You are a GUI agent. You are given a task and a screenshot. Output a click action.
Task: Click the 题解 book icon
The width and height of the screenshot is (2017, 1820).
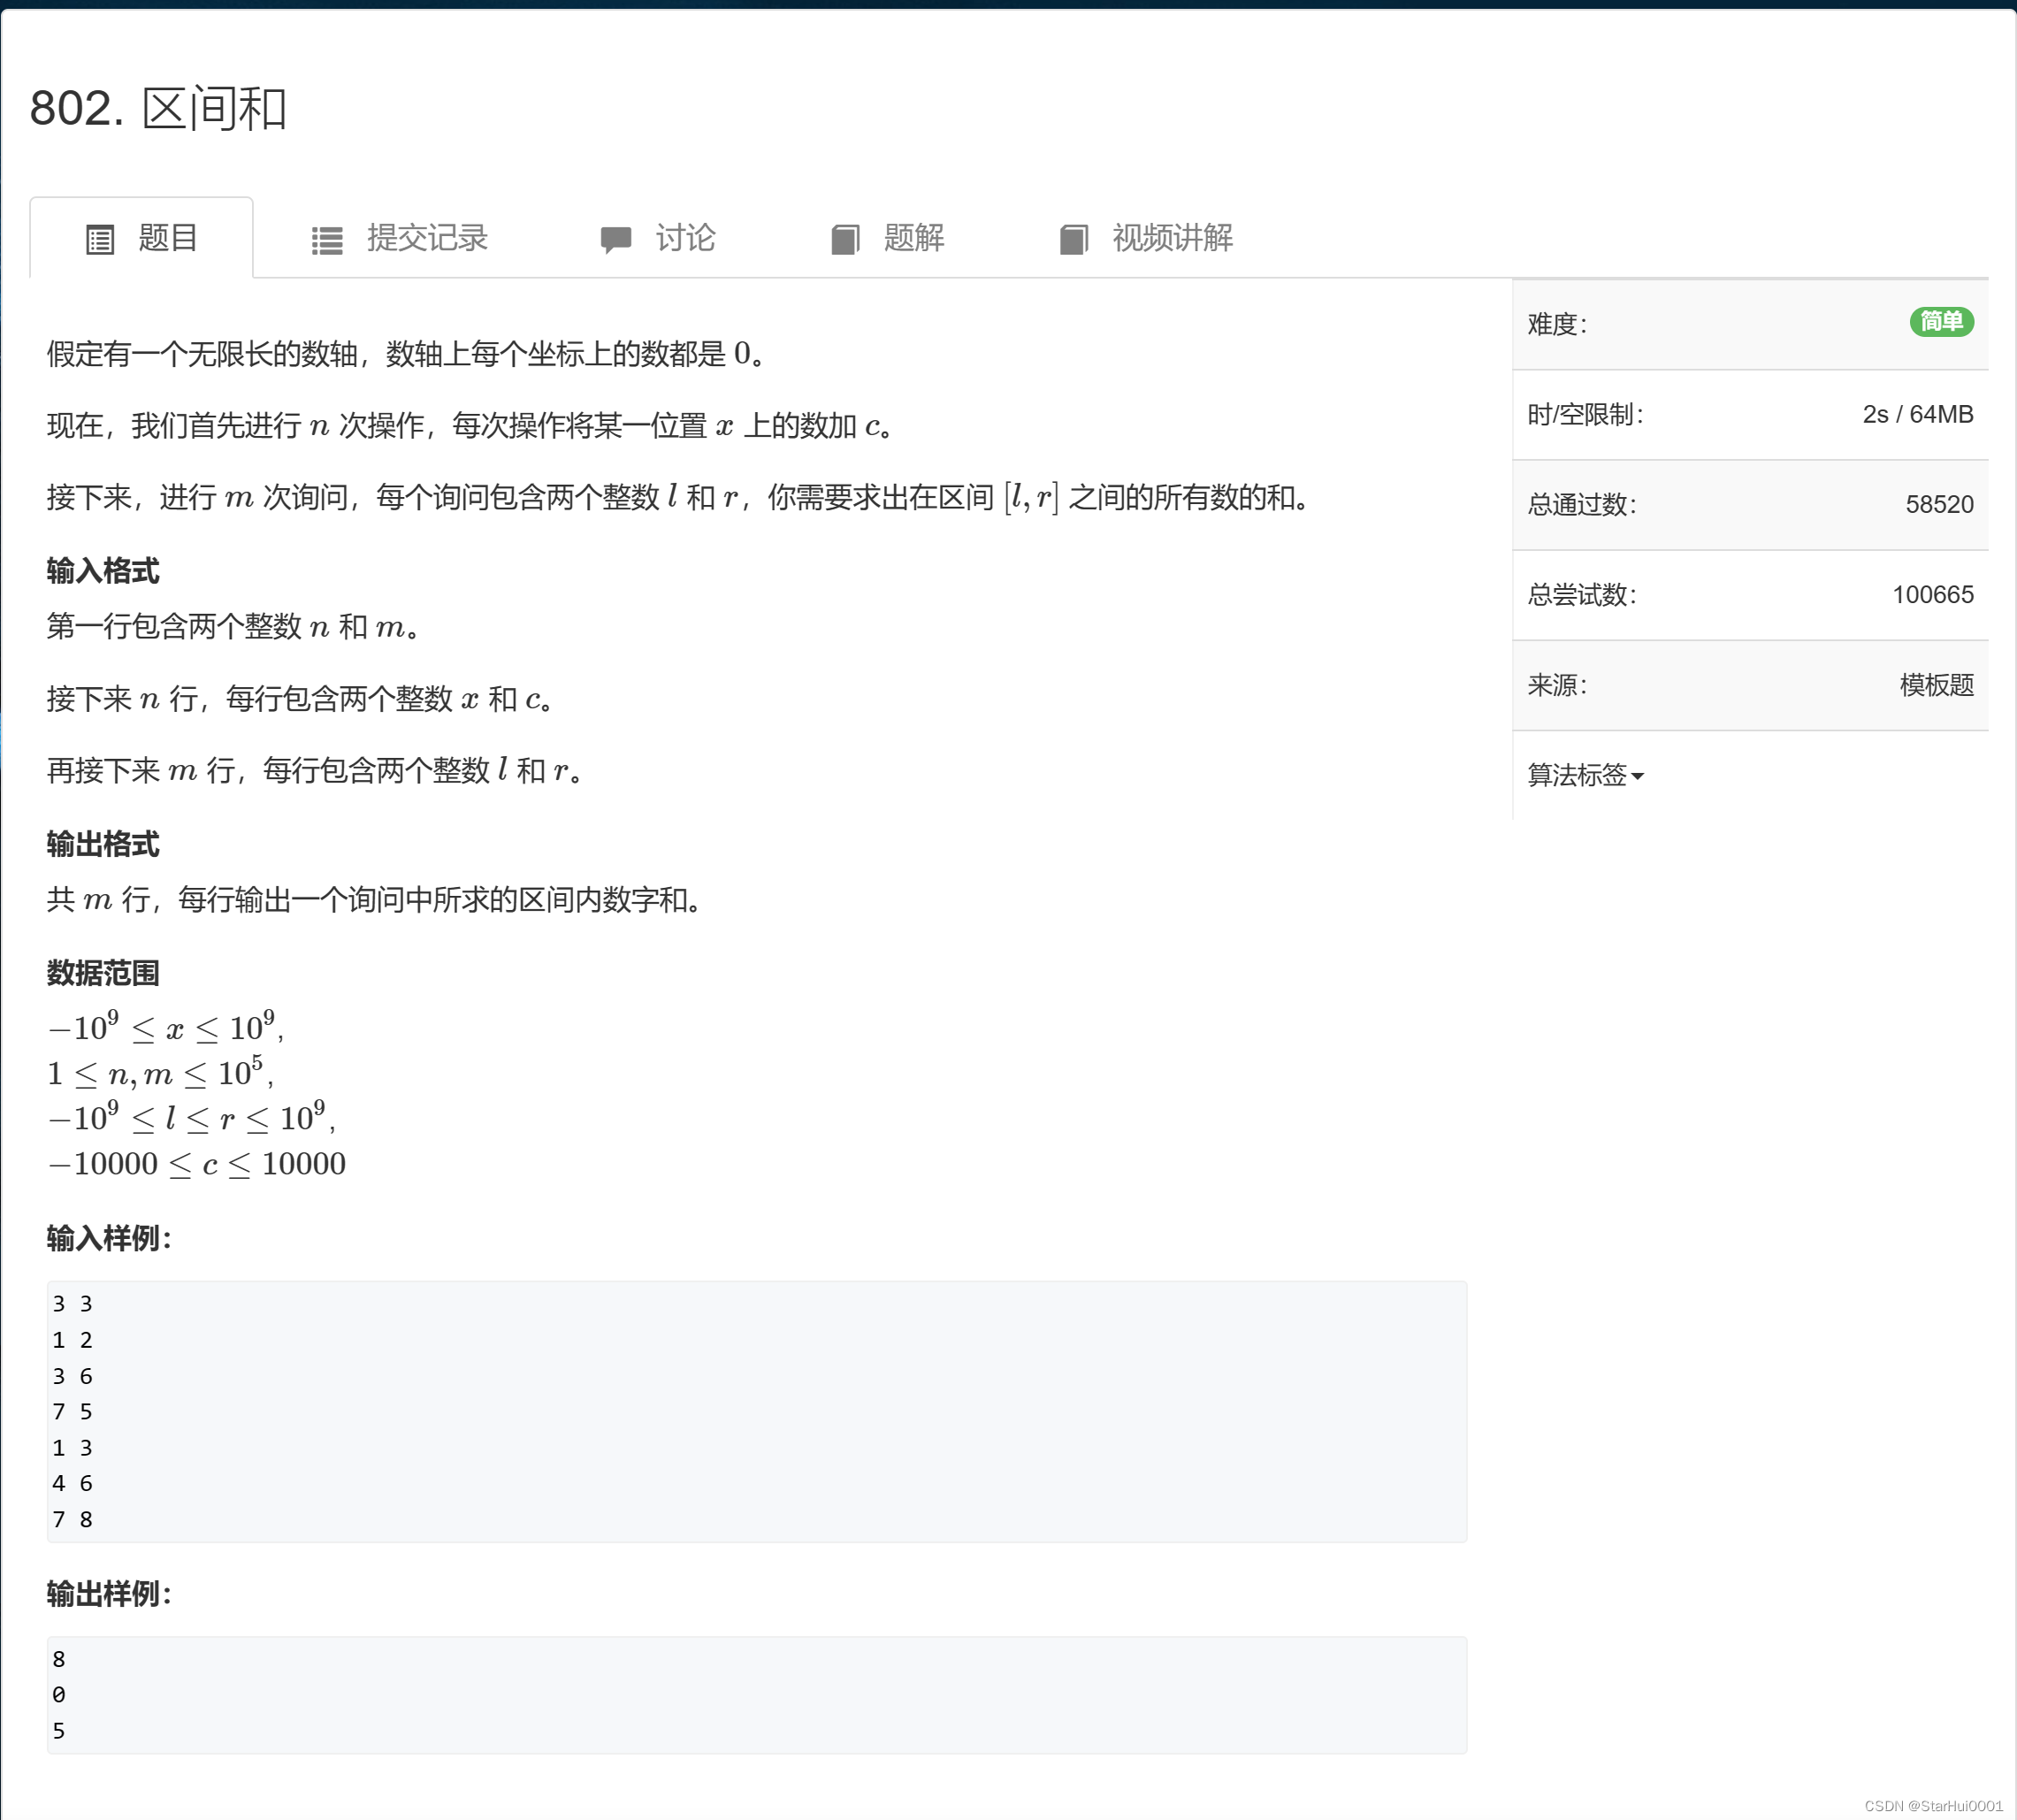pos(845,240)
